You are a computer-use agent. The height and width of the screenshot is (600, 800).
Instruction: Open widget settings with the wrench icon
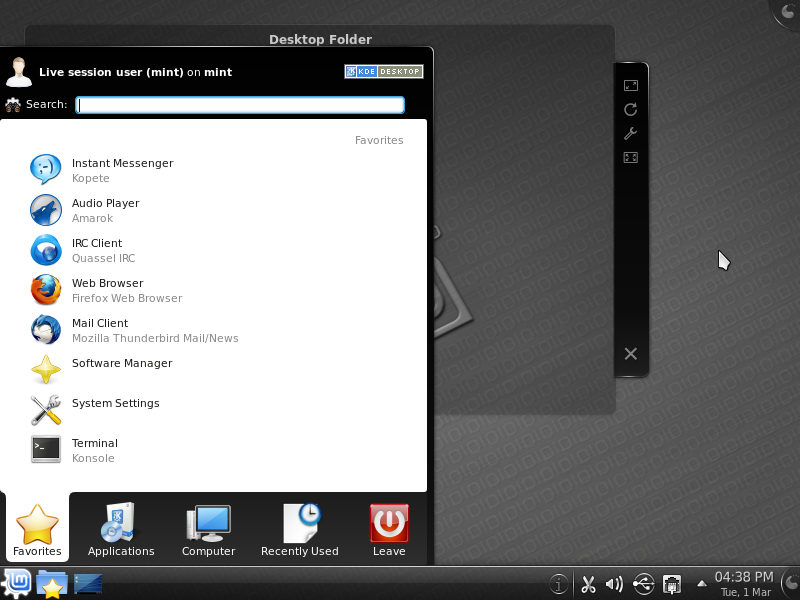(631, 134)
